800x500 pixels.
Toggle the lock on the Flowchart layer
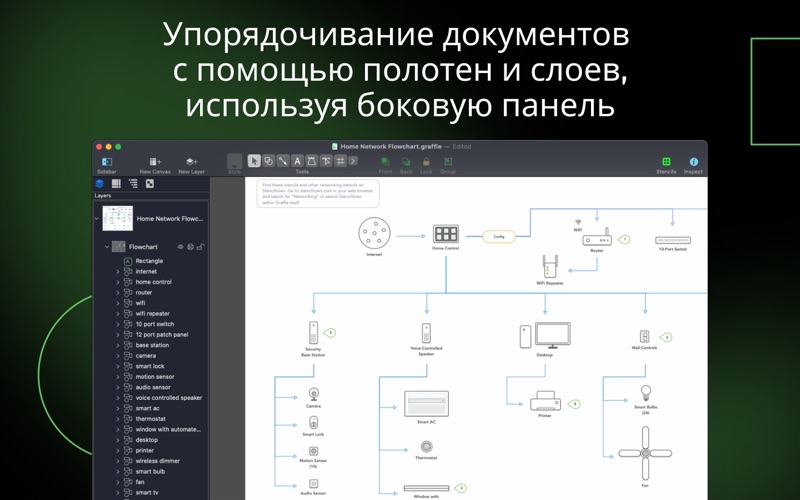pos(201,247)
